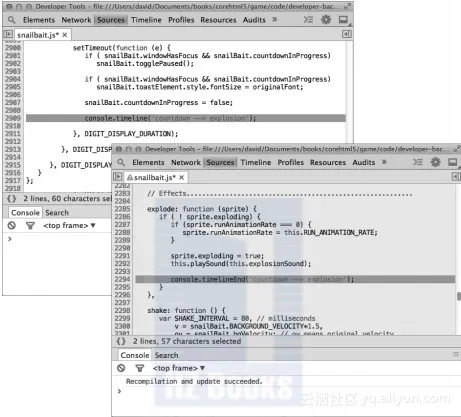The width and height of the screenshot is (461, 417).
Task: Click highlighted console.timeline line in the back window
Action: [x=186, y=118]
